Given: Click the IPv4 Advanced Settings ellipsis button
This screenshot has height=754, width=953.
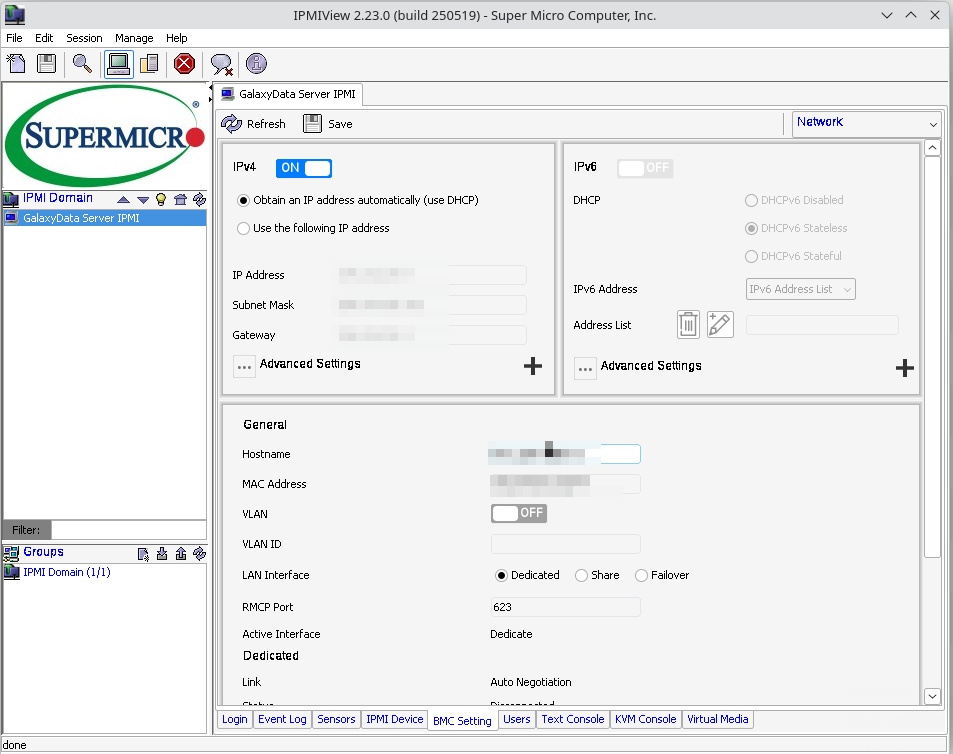Looking at the screenshot, I should [x=244, y=366].
